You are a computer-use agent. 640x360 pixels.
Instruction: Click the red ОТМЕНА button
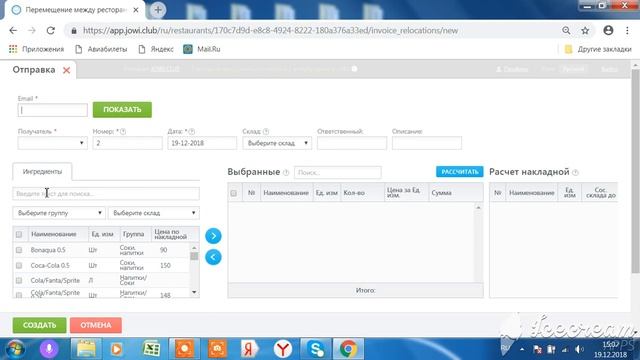point(96,325)
